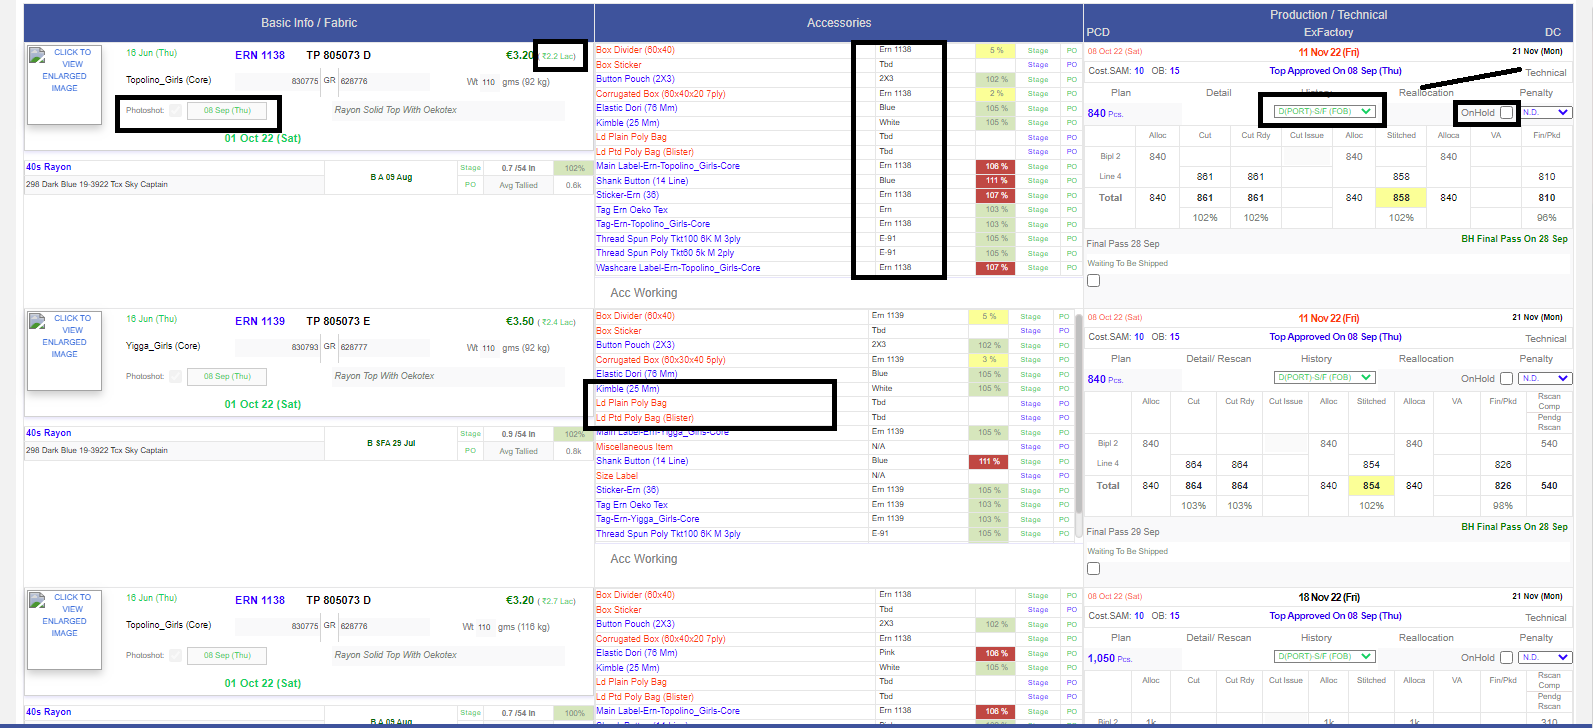
Task: Click the Final Pass 29 Sep text
Action: point(1123,532)
